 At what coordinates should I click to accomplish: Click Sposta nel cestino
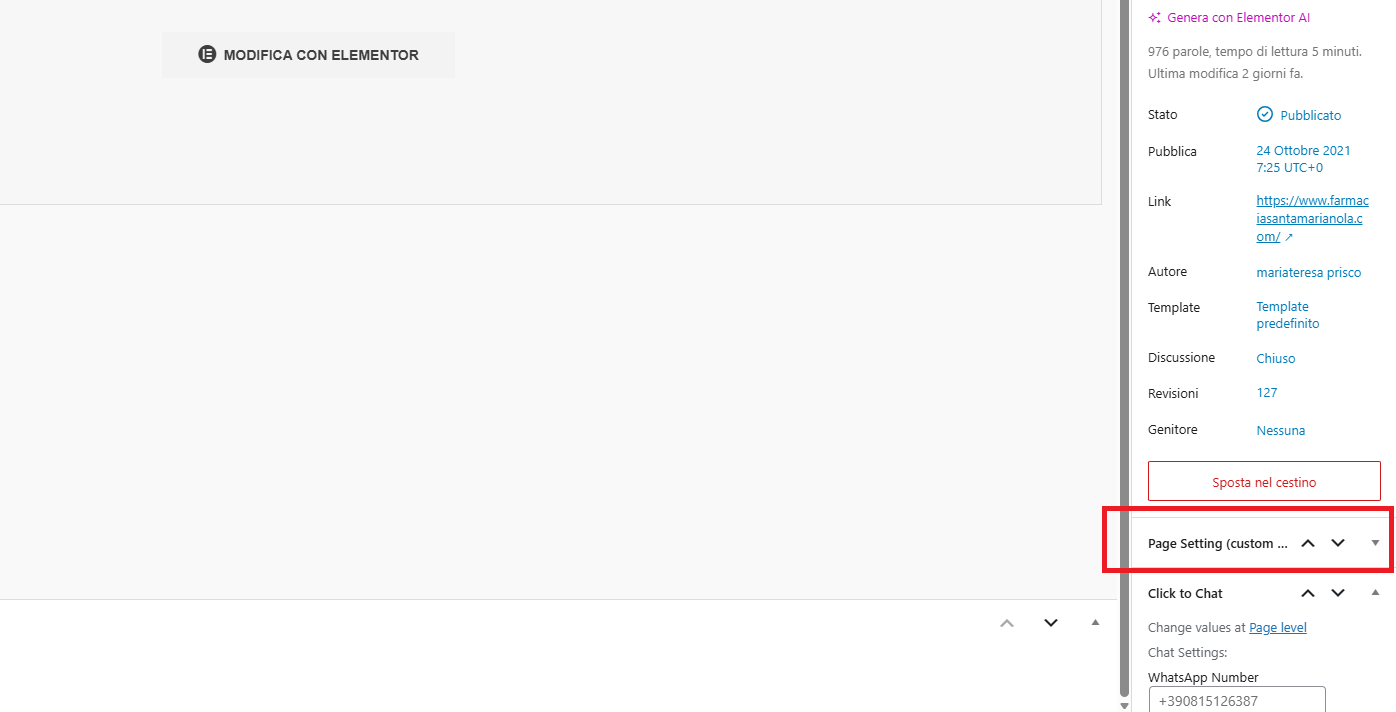click(1264, 481)
